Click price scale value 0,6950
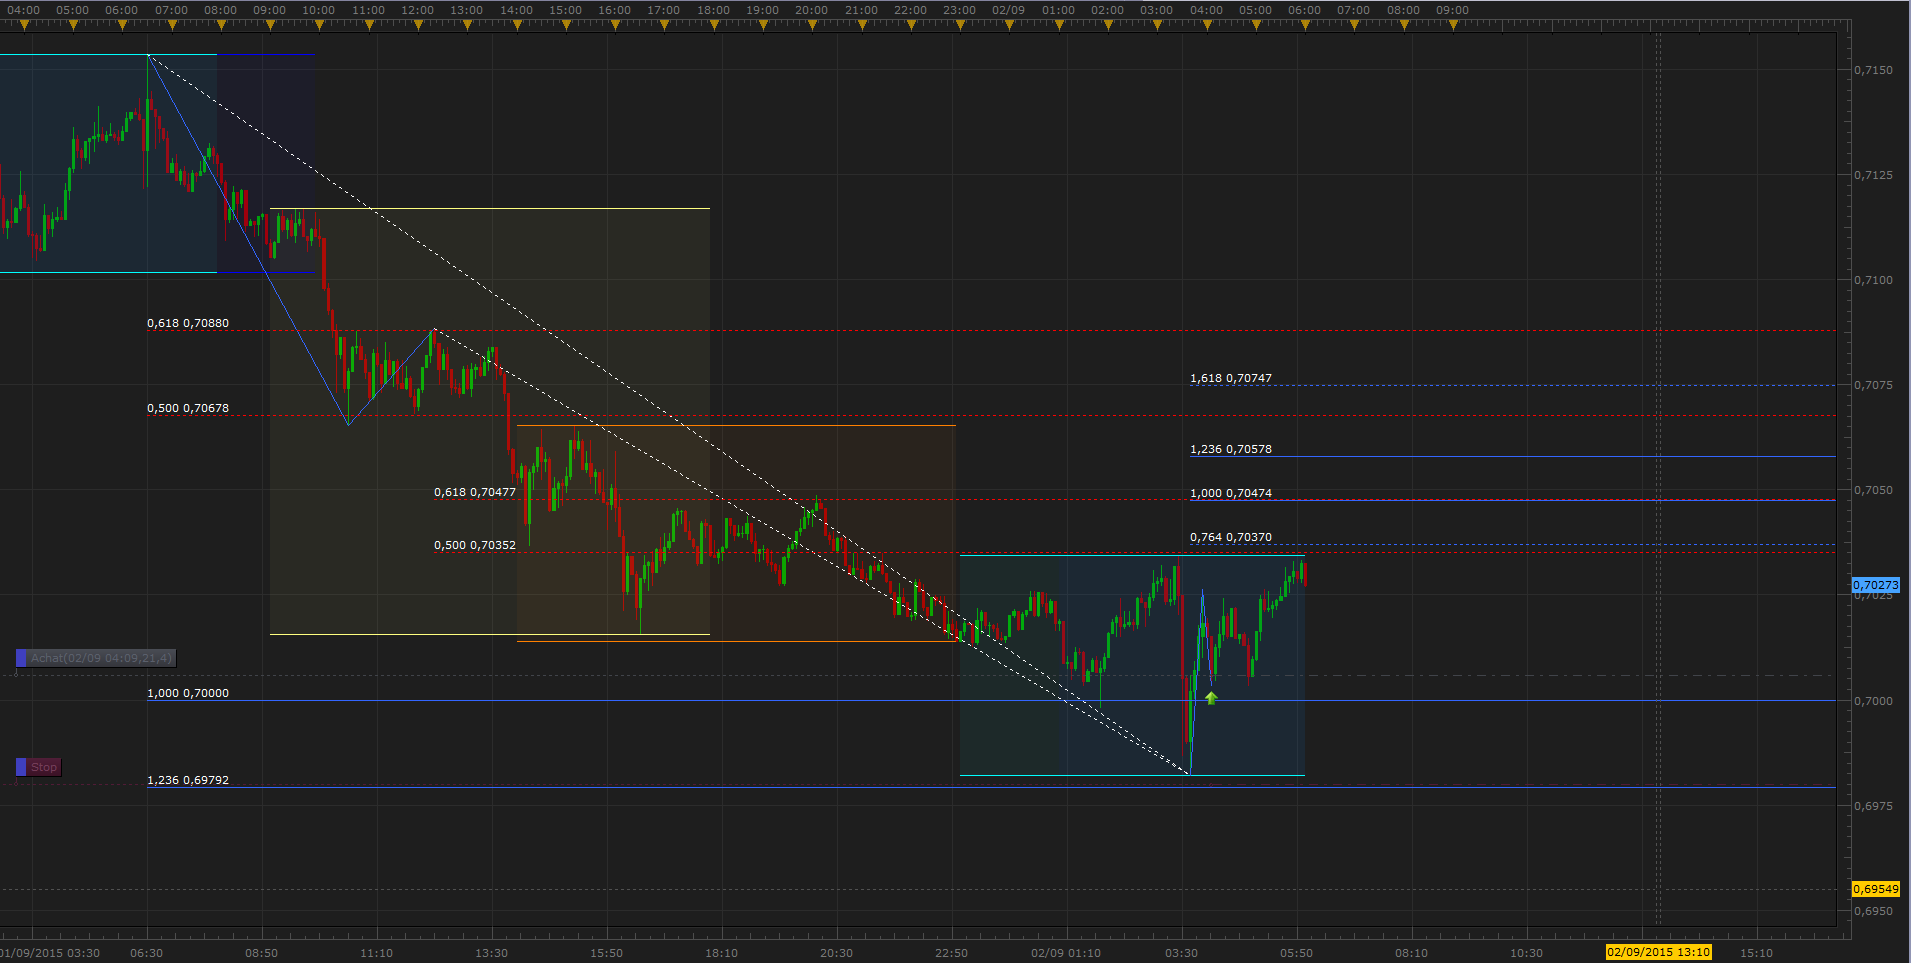1911x963 pixels. pos(1874,911)
